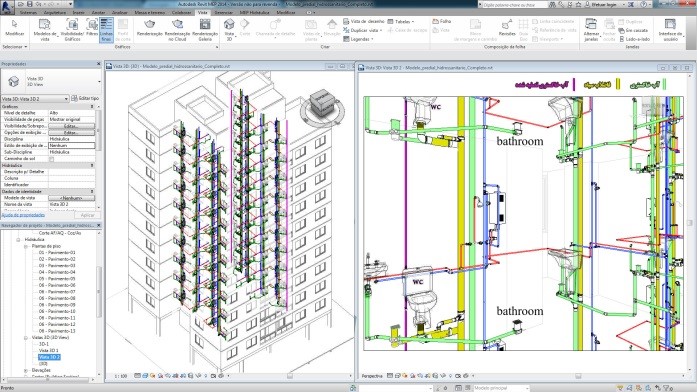The height and width of the screenshot is (392, 697).
Task: Open the Revisões tool
Action: point(507,28)
